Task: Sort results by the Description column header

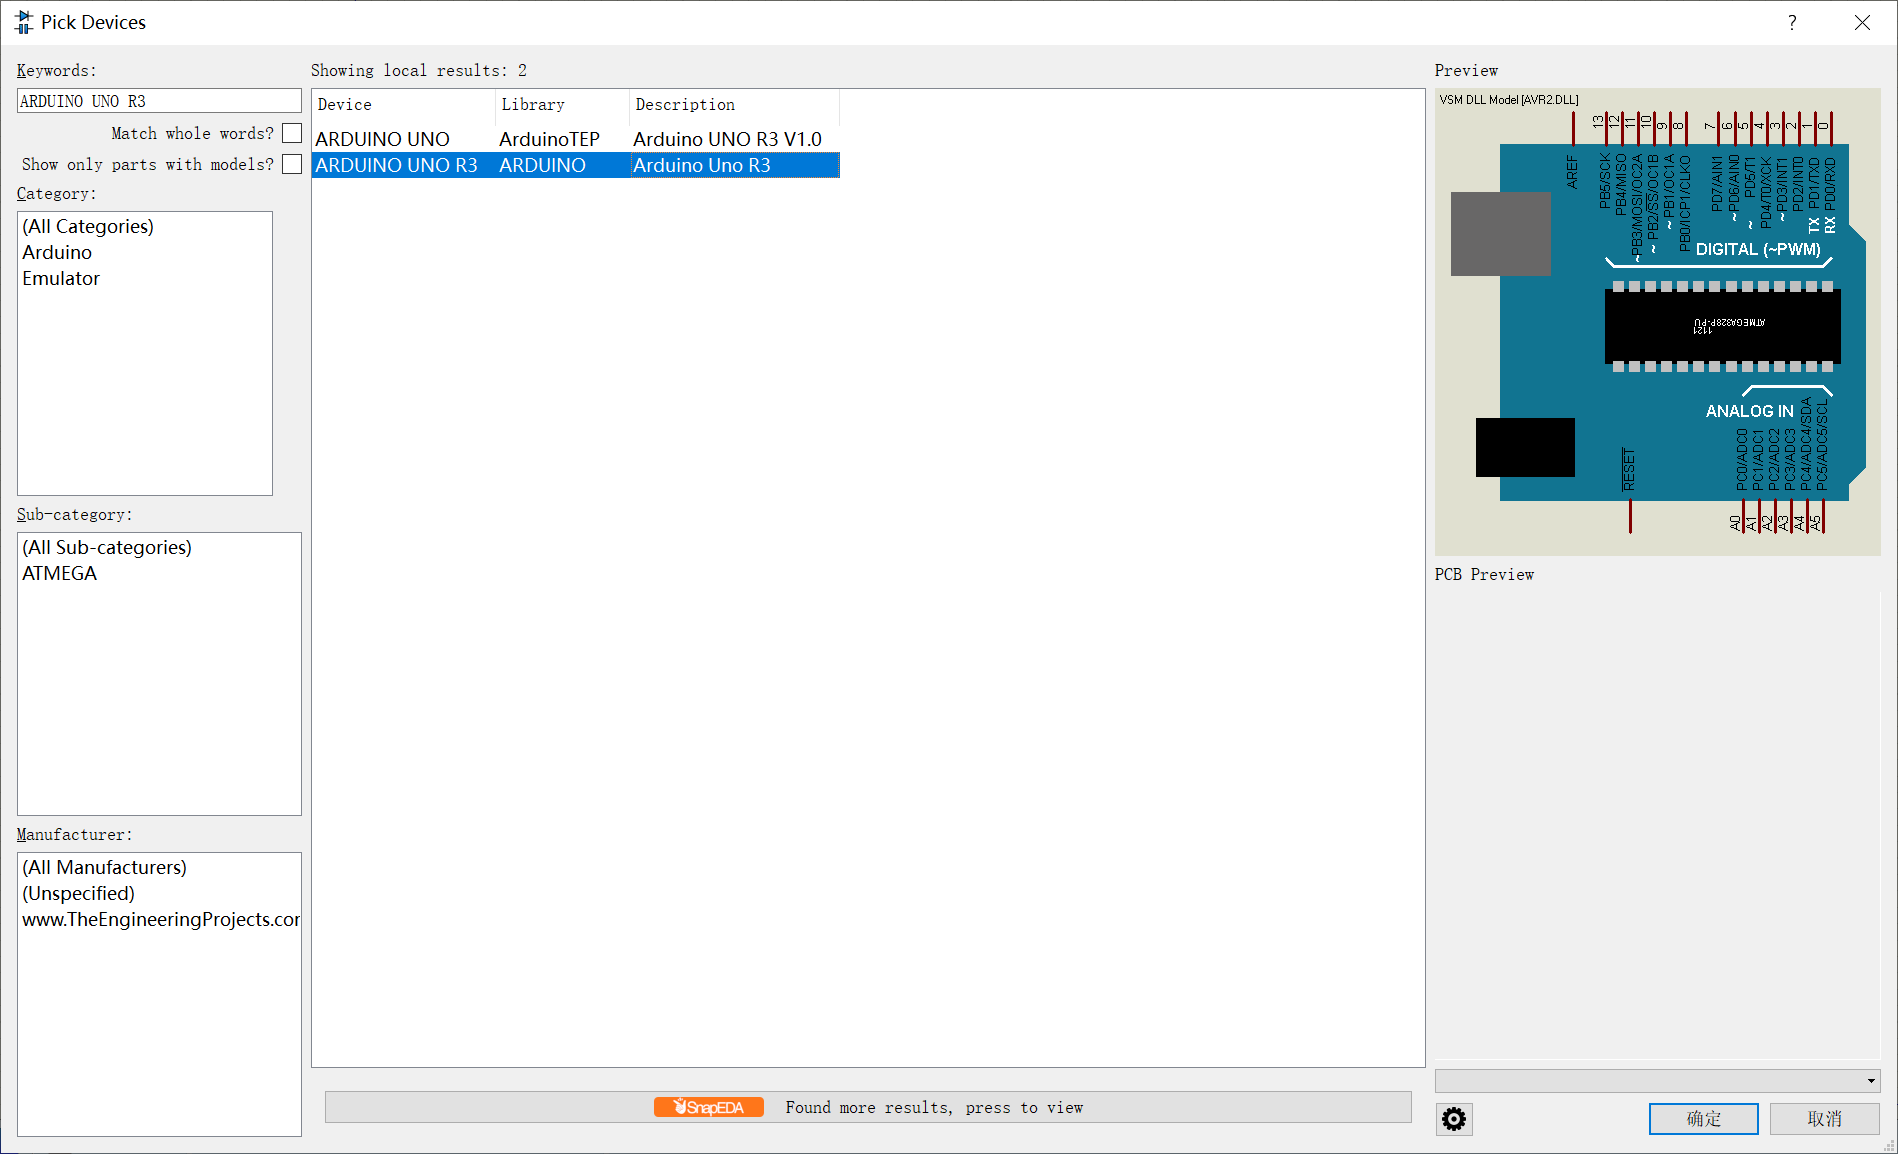Action: click(685, 104)
